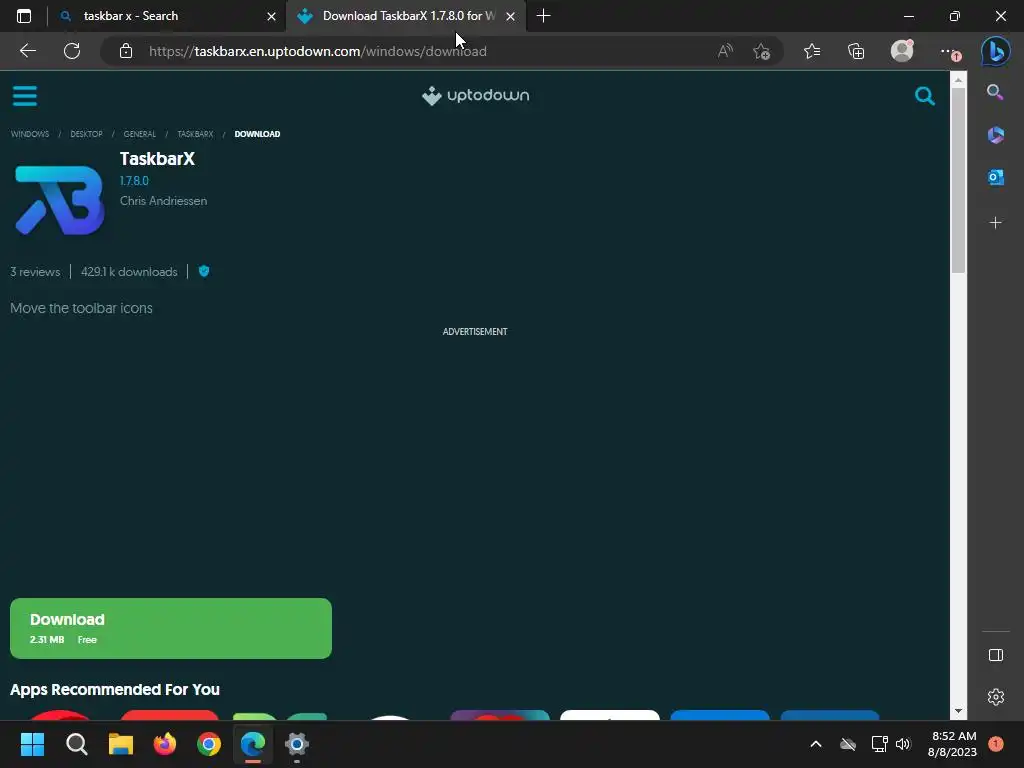Click the Uptodown logo
Image resolution: width=1024 pixels, height=768 pixels.
click(475, 95)
